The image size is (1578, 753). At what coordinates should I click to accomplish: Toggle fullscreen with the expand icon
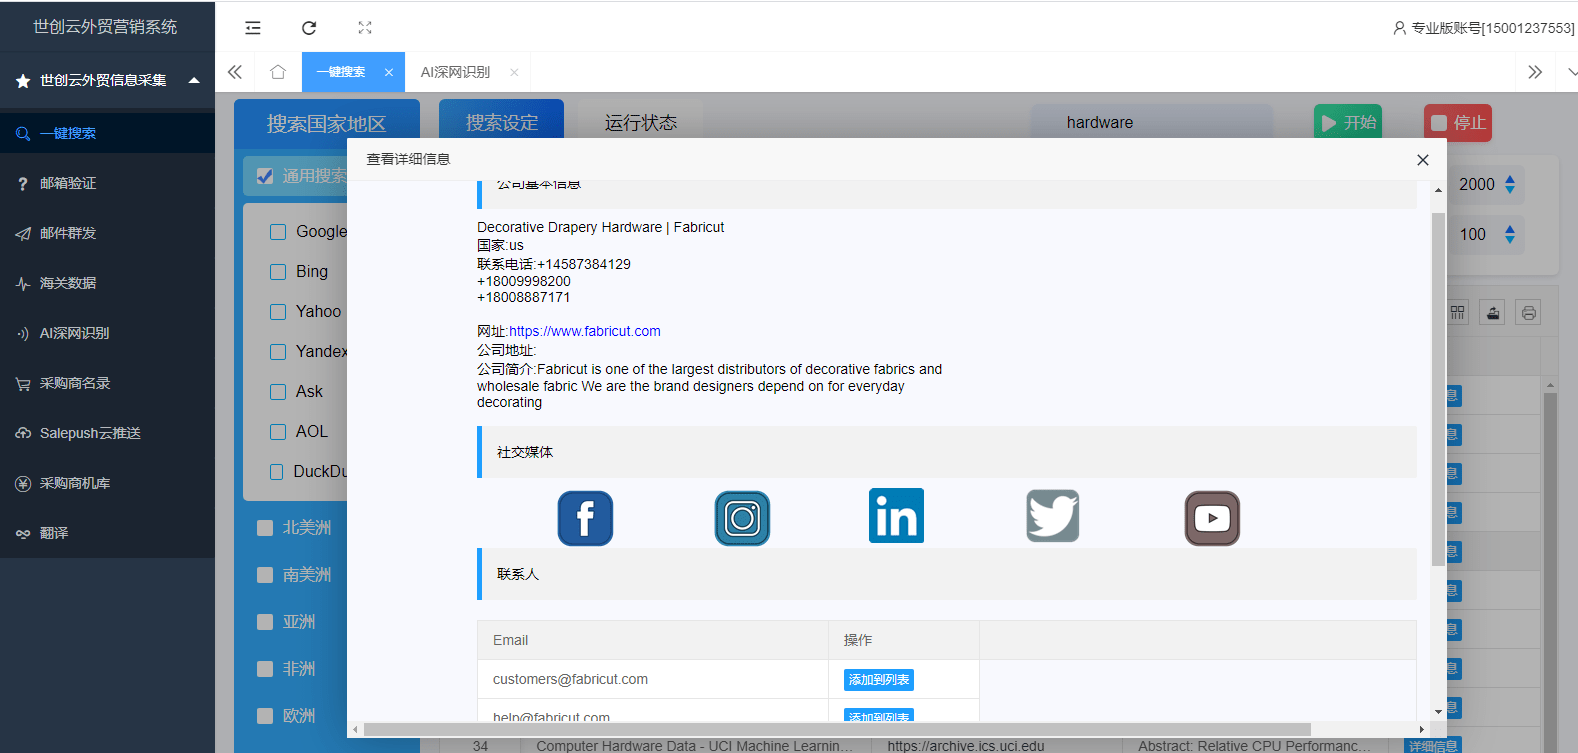(365, 28)
